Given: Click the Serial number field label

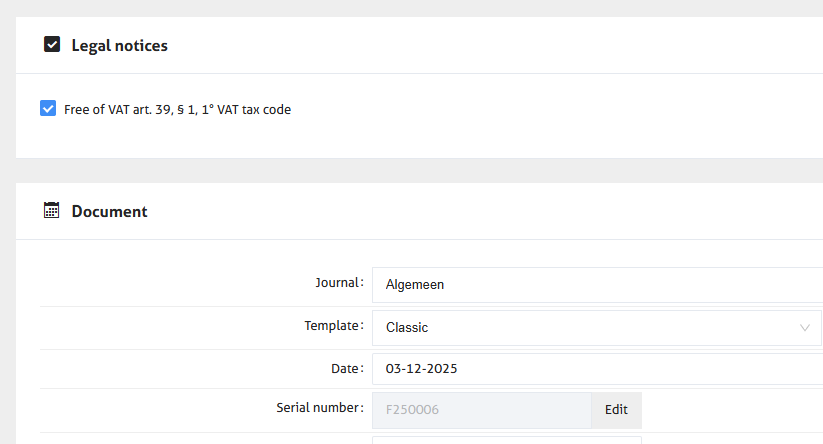Looking at the screenshot, I should click(319, 408).
